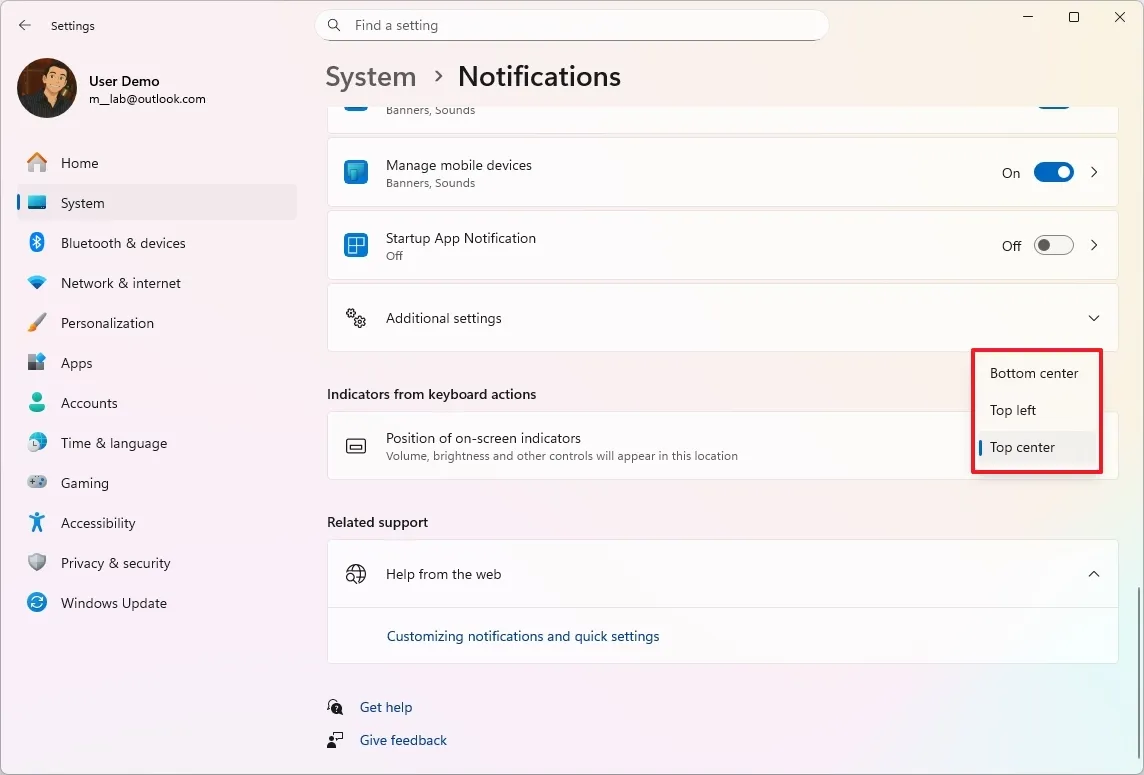Expand the Additional settings section
1144x775 pixels.
1093,318
